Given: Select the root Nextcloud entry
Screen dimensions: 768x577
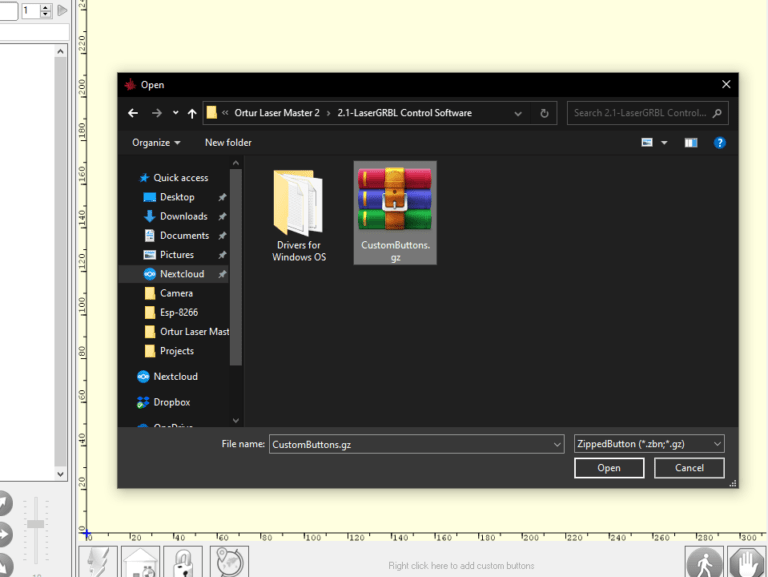Looking at the screenshot, I should point(168,377).
